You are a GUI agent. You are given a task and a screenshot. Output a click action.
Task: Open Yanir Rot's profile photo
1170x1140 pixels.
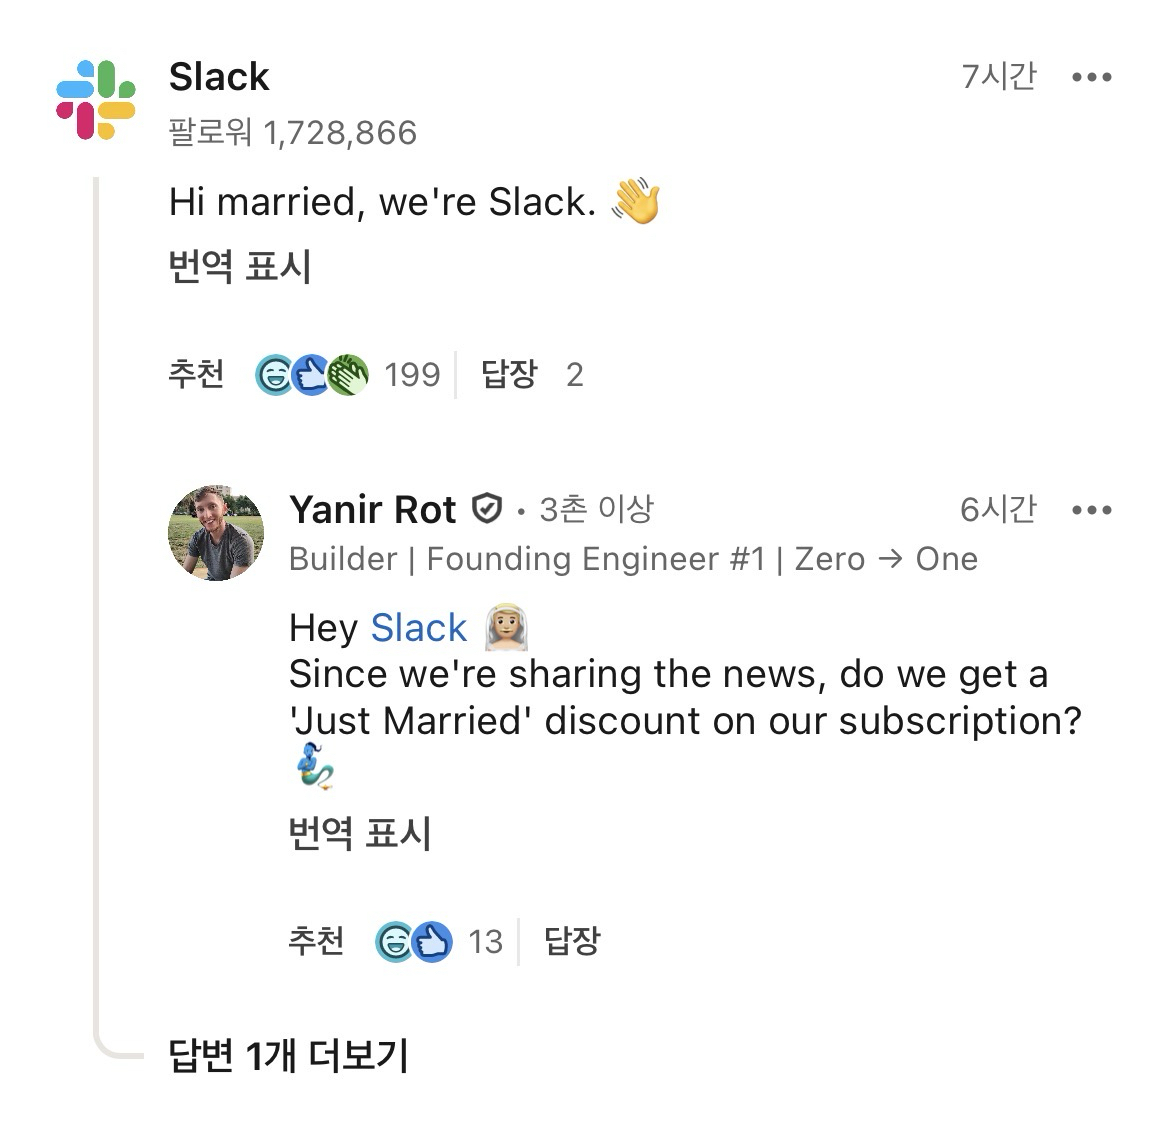click(216, 533)
